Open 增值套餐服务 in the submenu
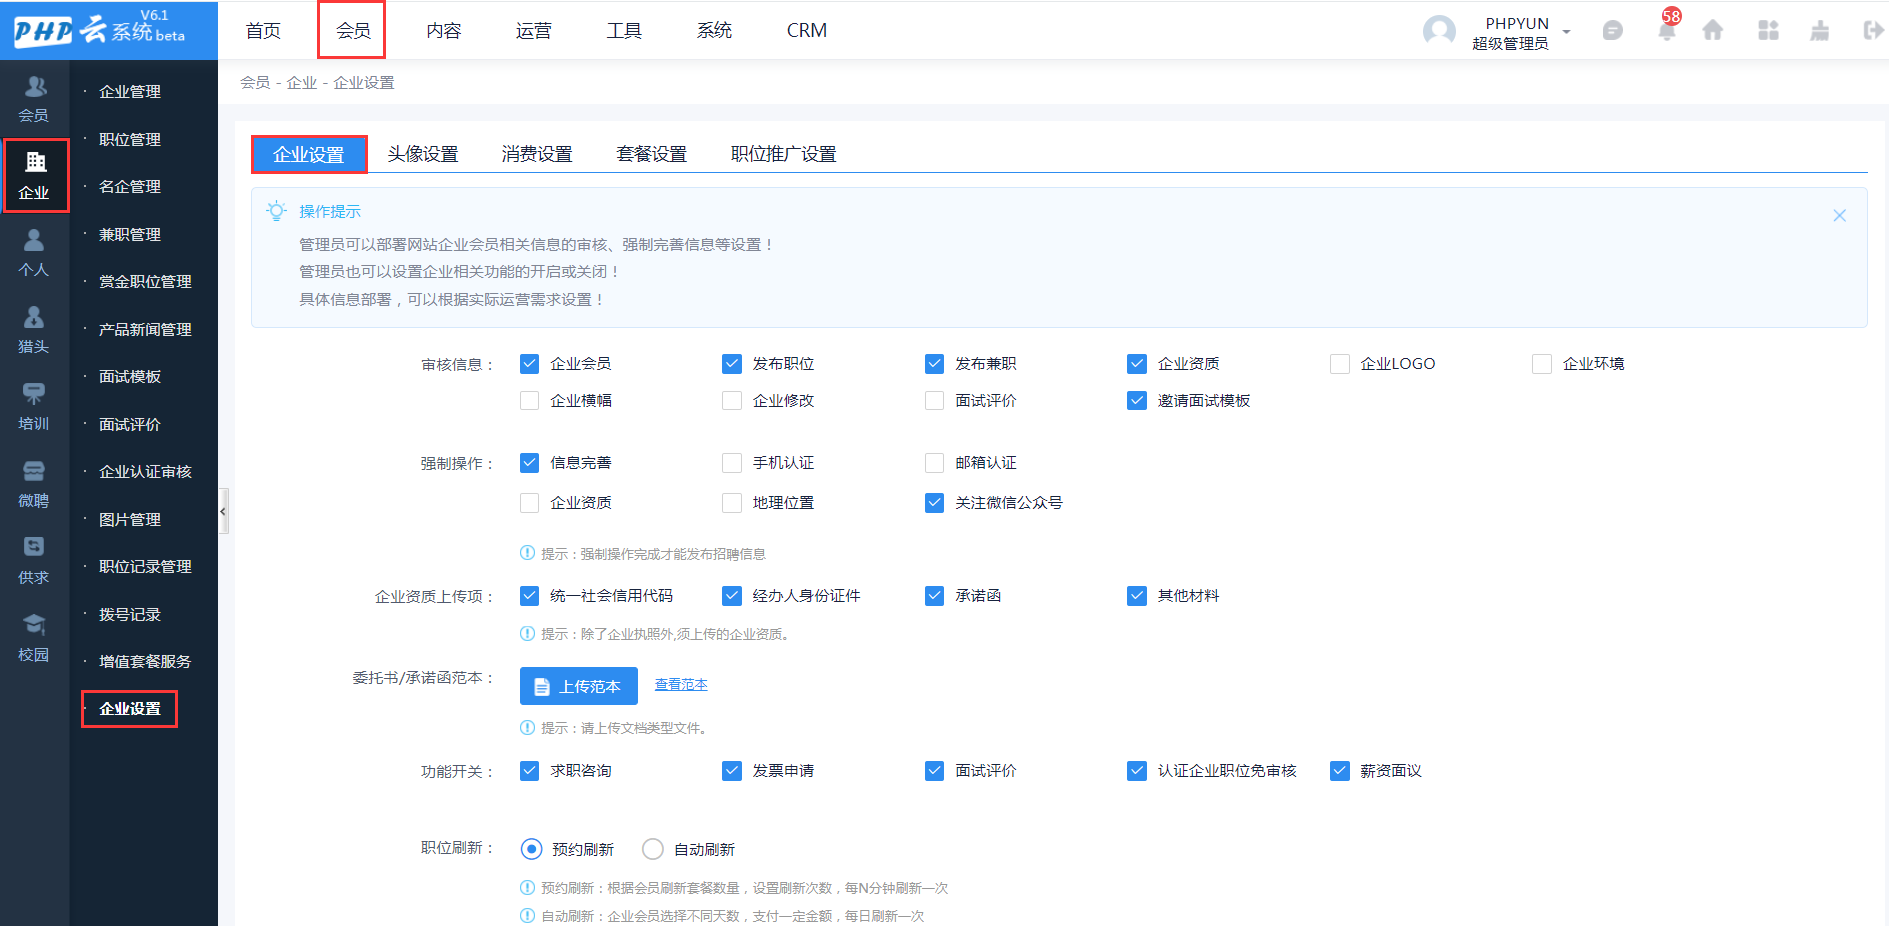Viewport: 1889px width, 926px height. point(145,662)
